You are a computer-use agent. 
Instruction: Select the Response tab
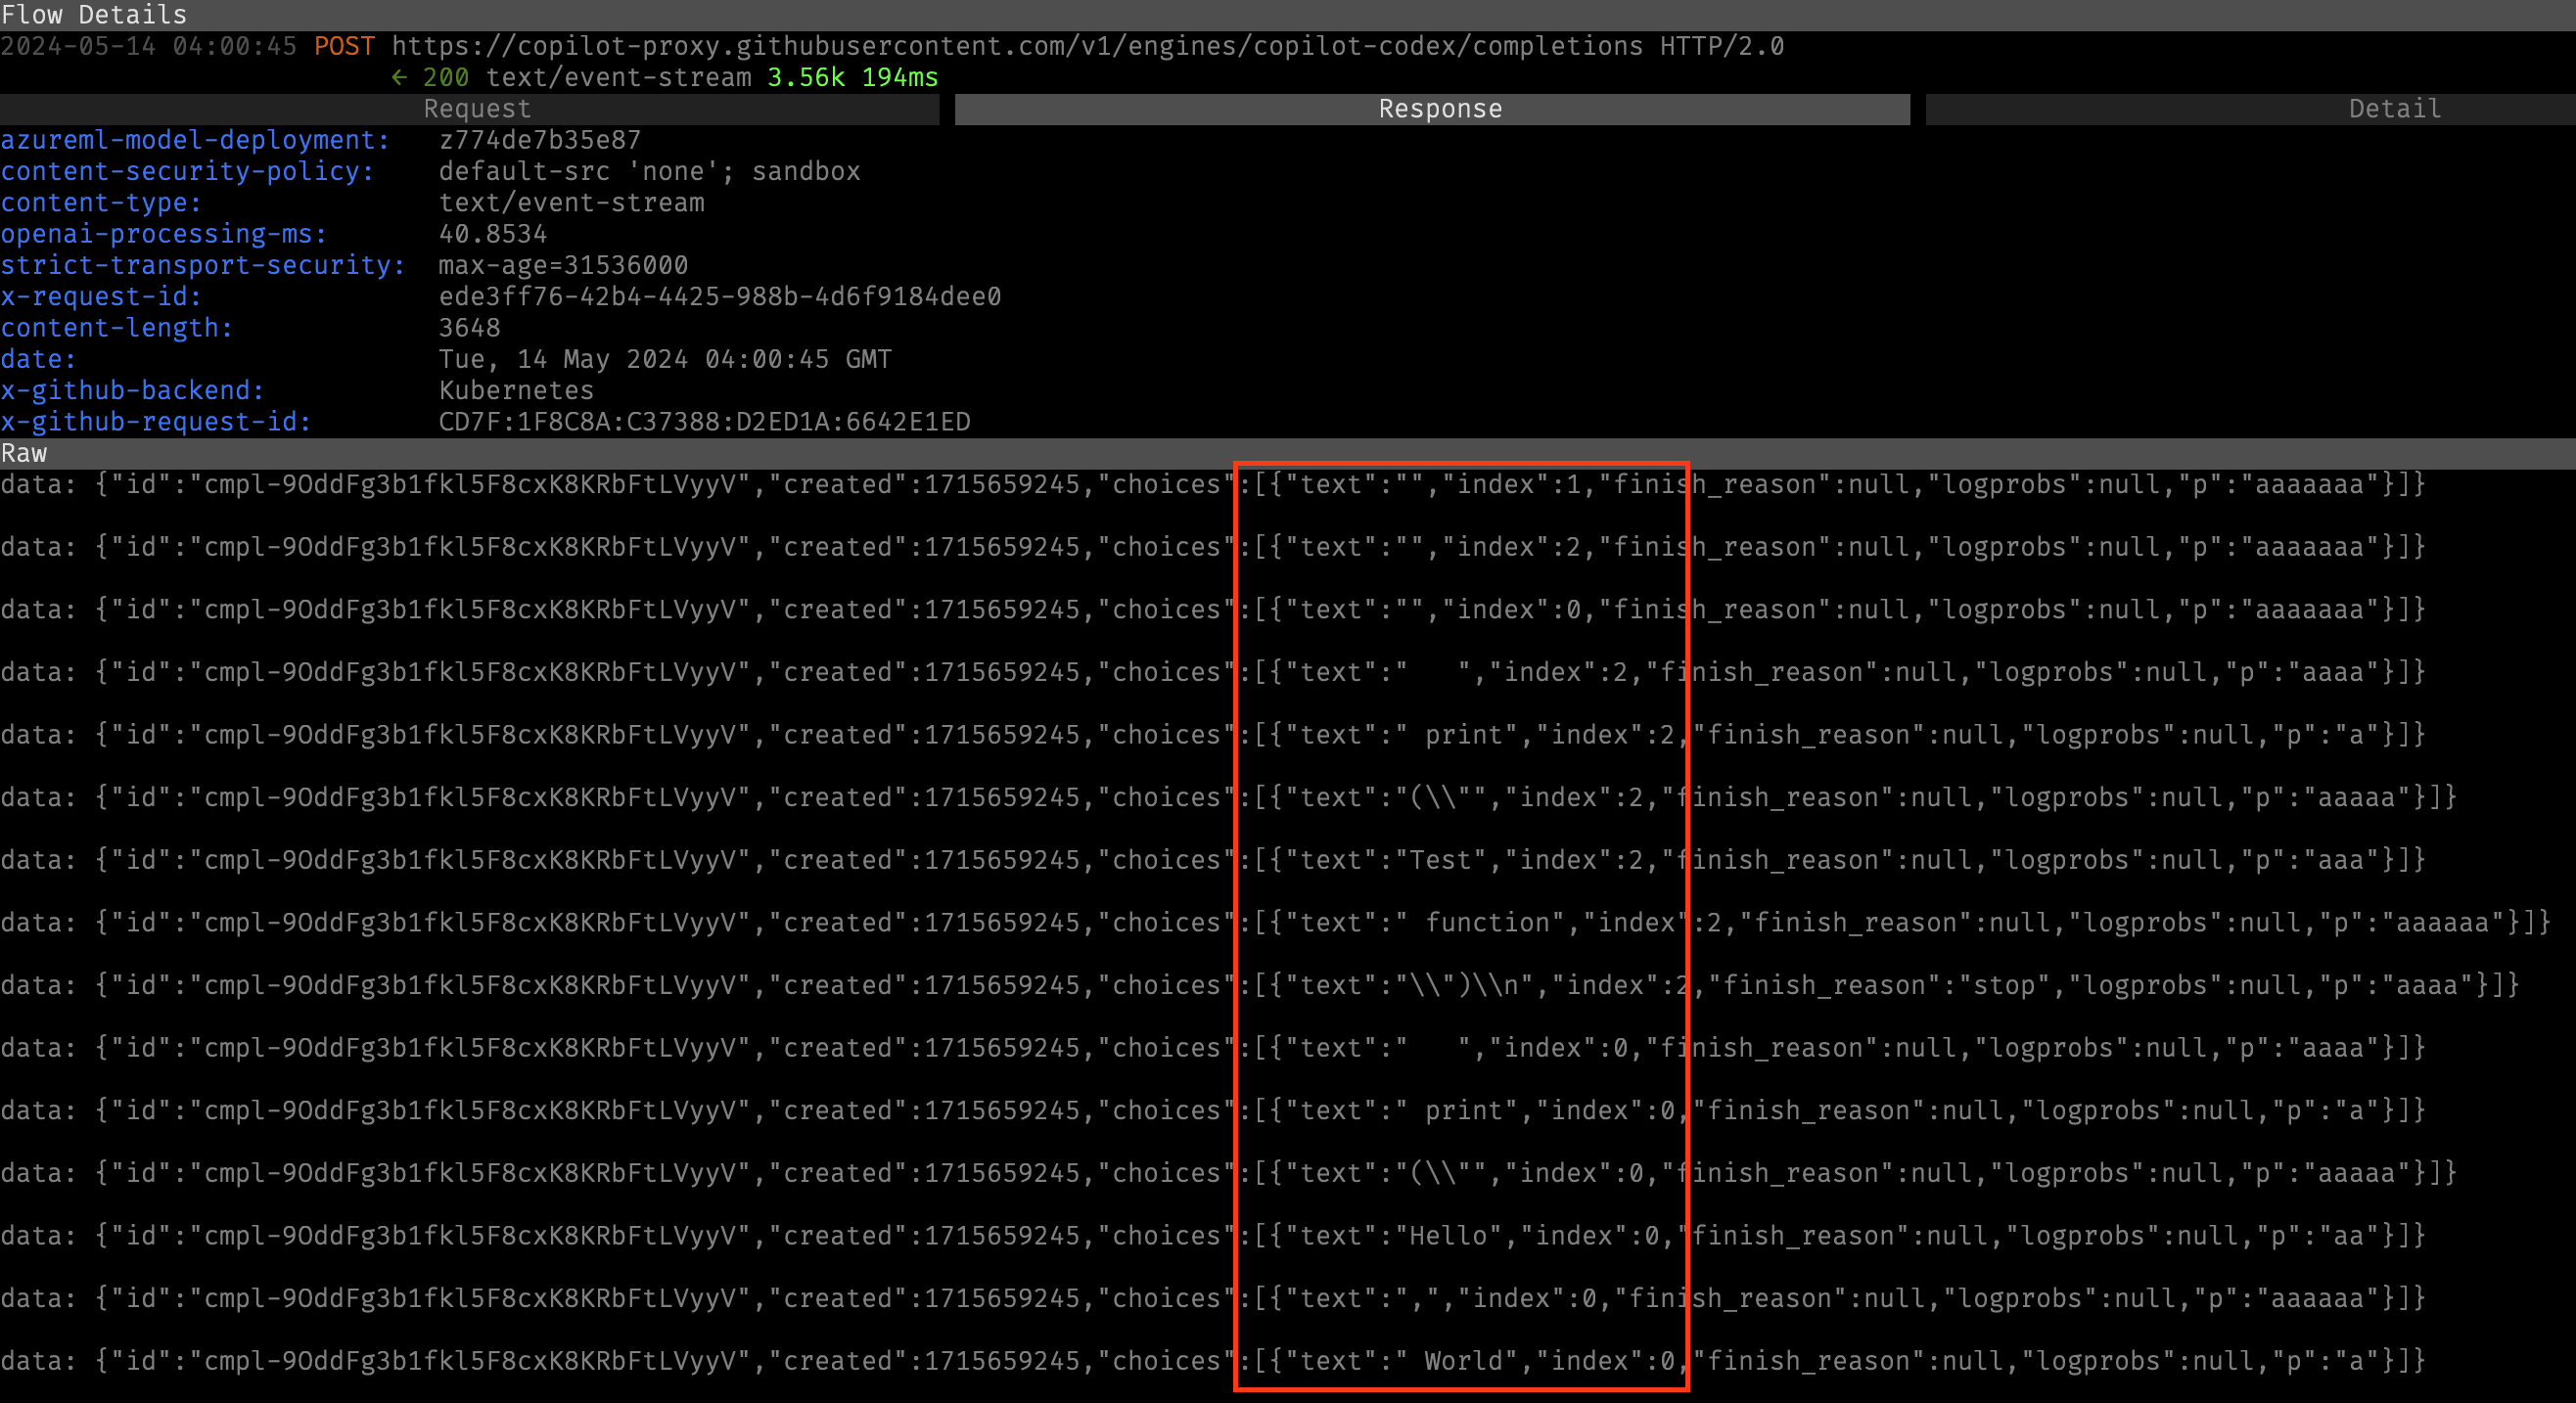pos(1432,109)
